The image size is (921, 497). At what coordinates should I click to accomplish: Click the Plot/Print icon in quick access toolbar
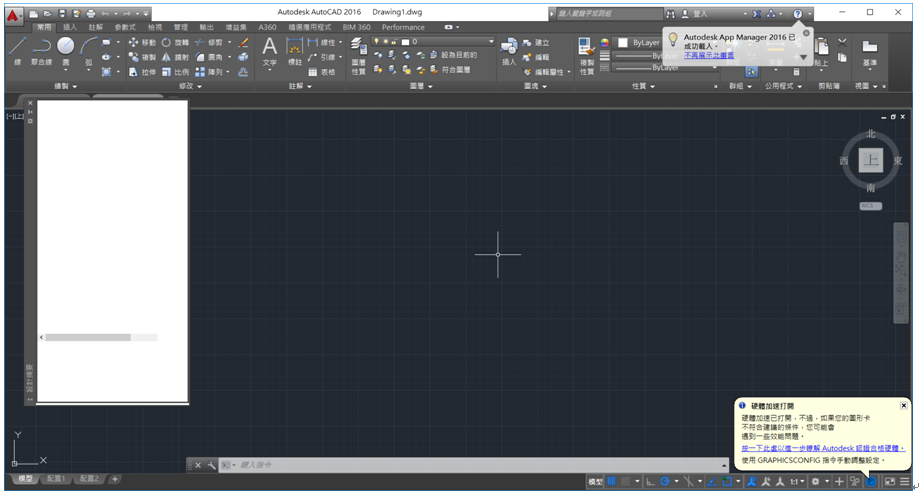[x=90, y=14]
